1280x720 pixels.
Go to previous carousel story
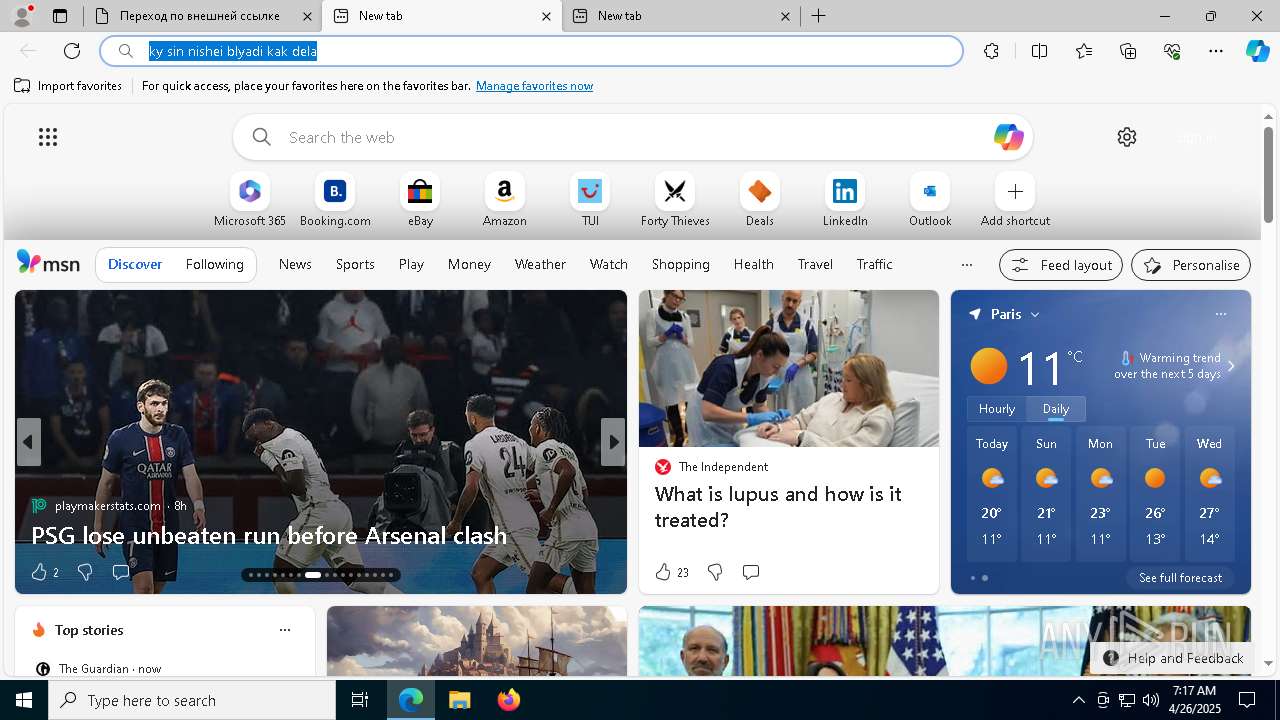[x=28, y=441]
